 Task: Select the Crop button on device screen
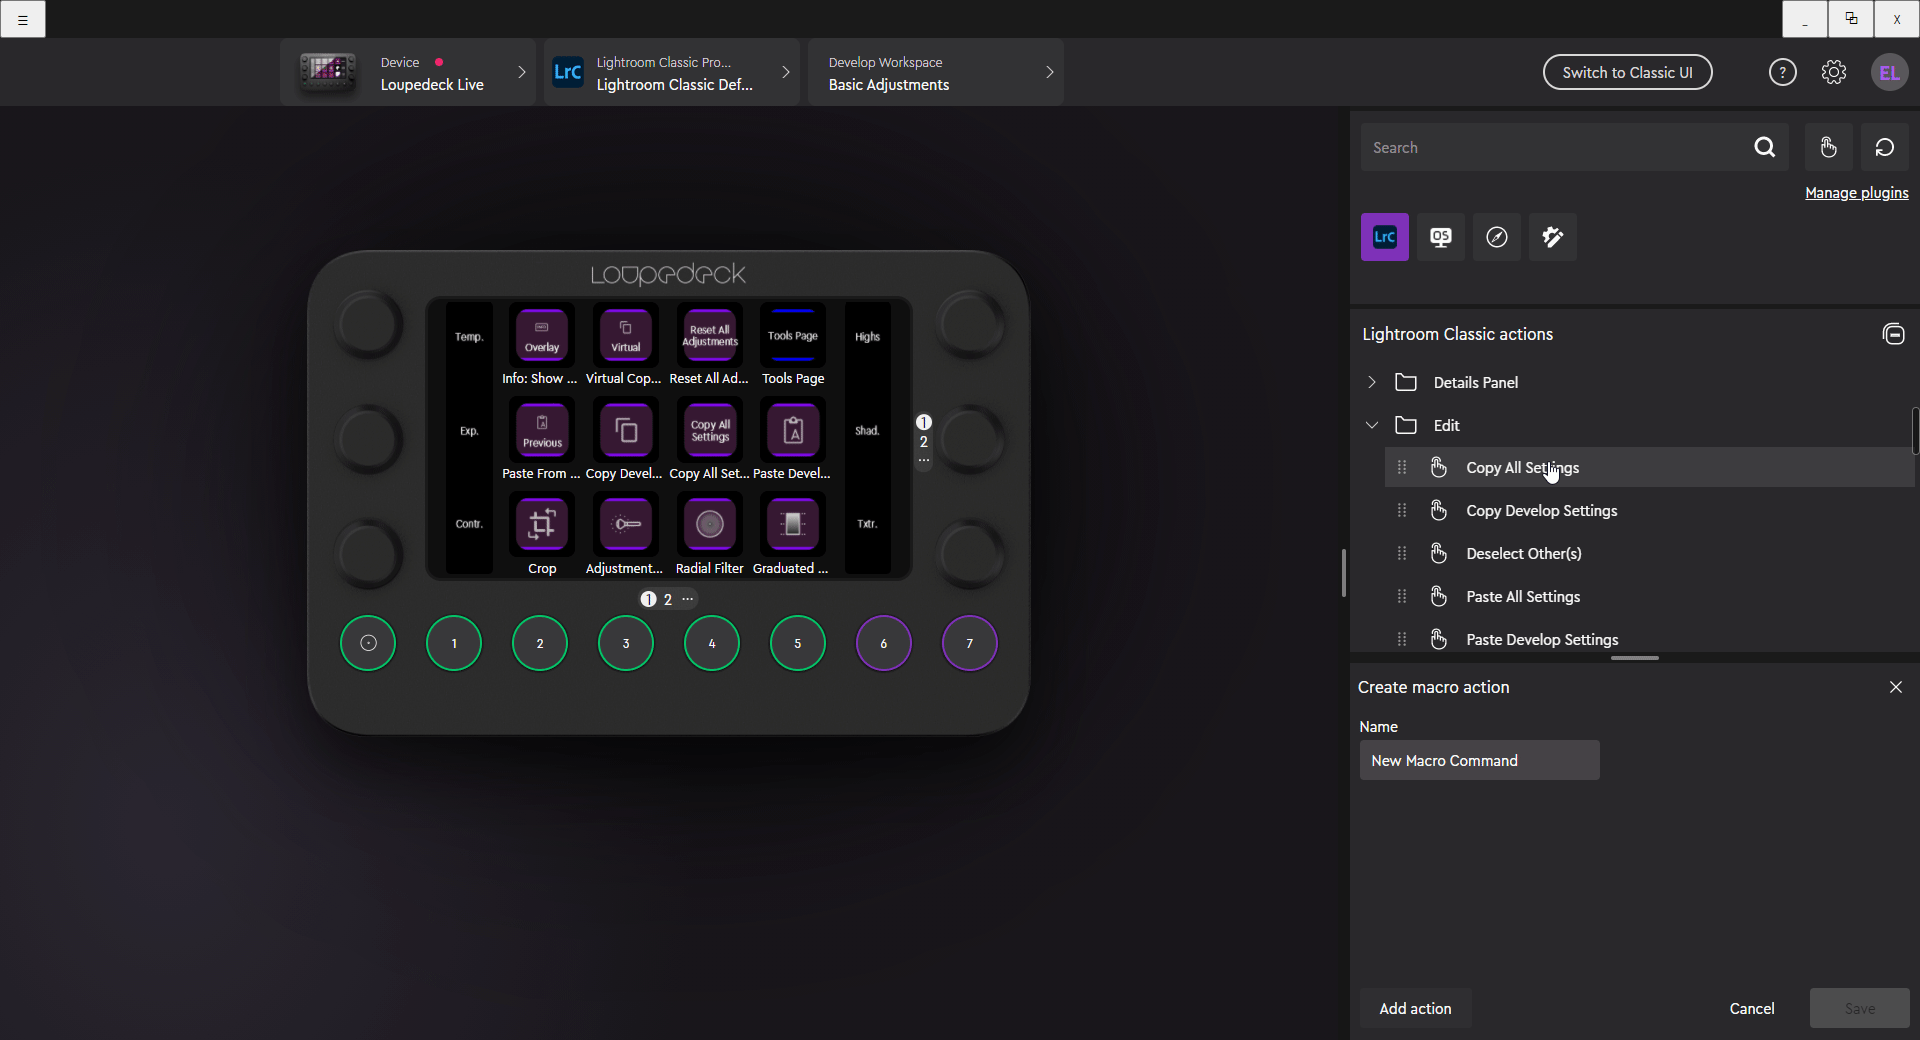tap(542, 525)
